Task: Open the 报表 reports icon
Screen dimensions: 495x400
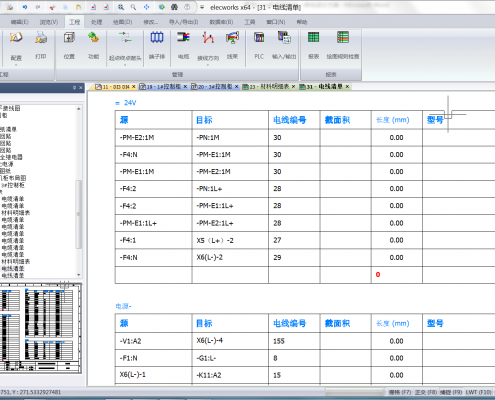Action: click(x=313, y=45)
